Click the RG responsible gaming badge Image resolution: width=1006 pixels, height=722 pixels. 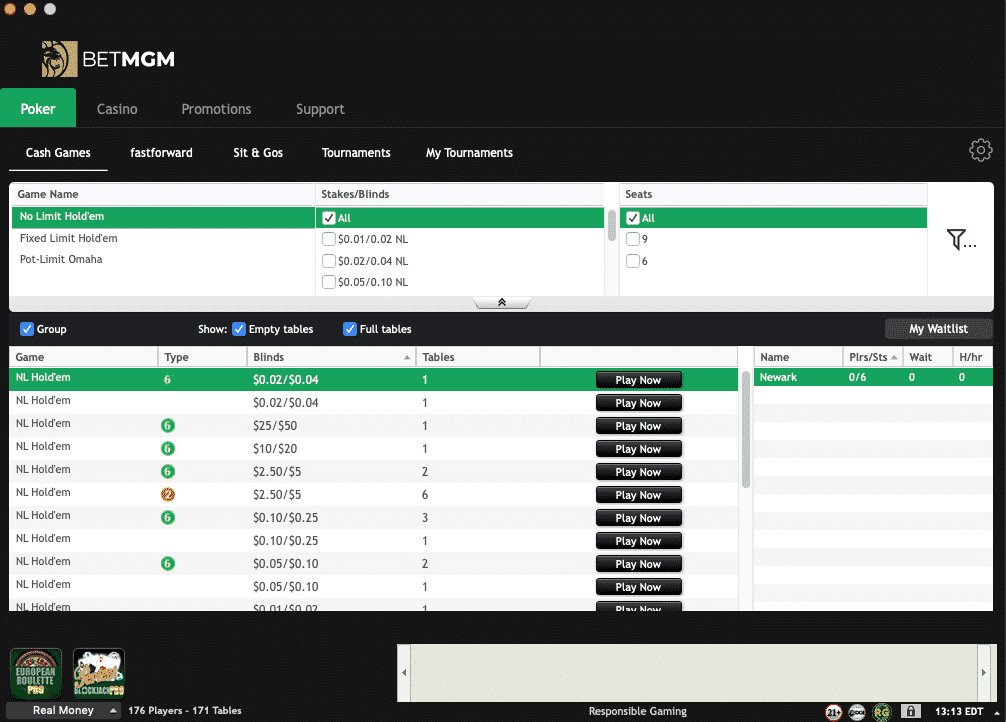click(x=882, y=712)
